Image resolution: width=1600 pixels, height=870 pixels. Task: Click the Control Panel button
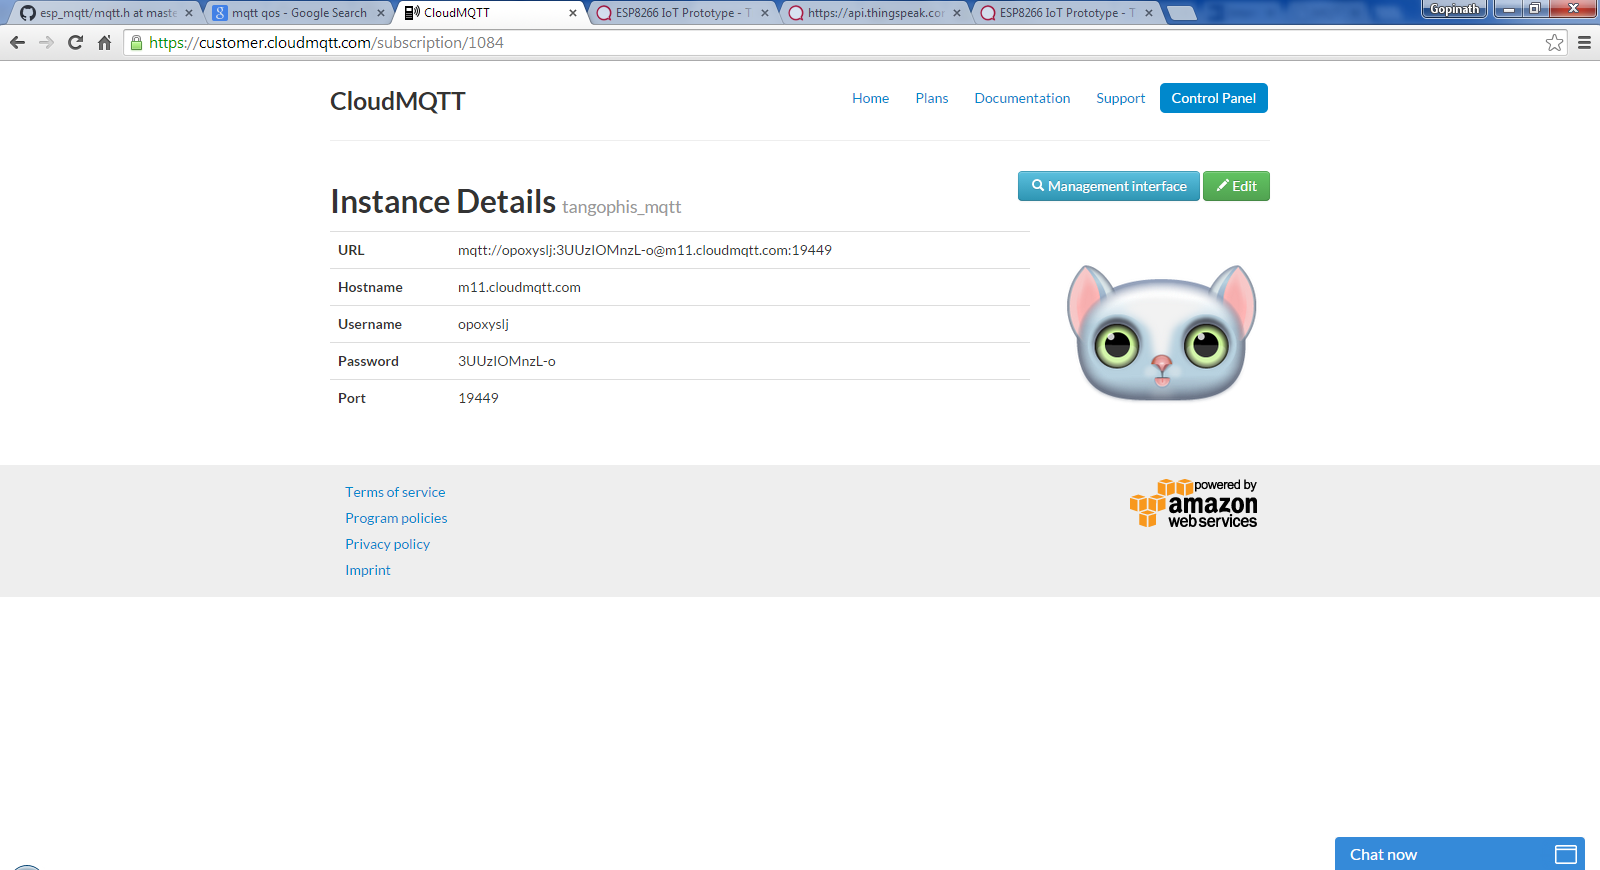[x=1214, y=98]
